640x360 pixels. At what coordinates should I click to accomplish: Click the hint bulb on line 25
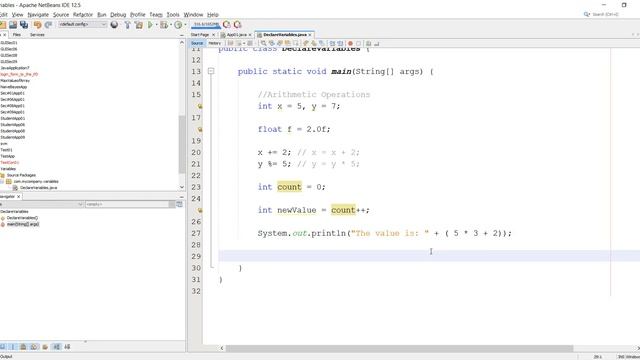coord(200,210)
